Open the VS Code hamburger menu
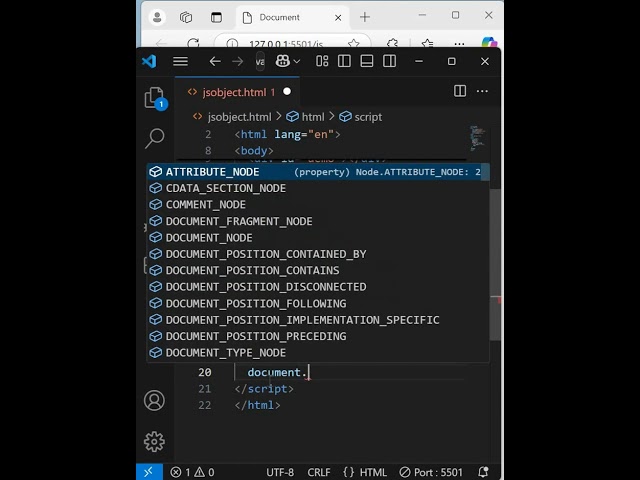The width and height of the screenshot is (640, 480). (180, 62)
